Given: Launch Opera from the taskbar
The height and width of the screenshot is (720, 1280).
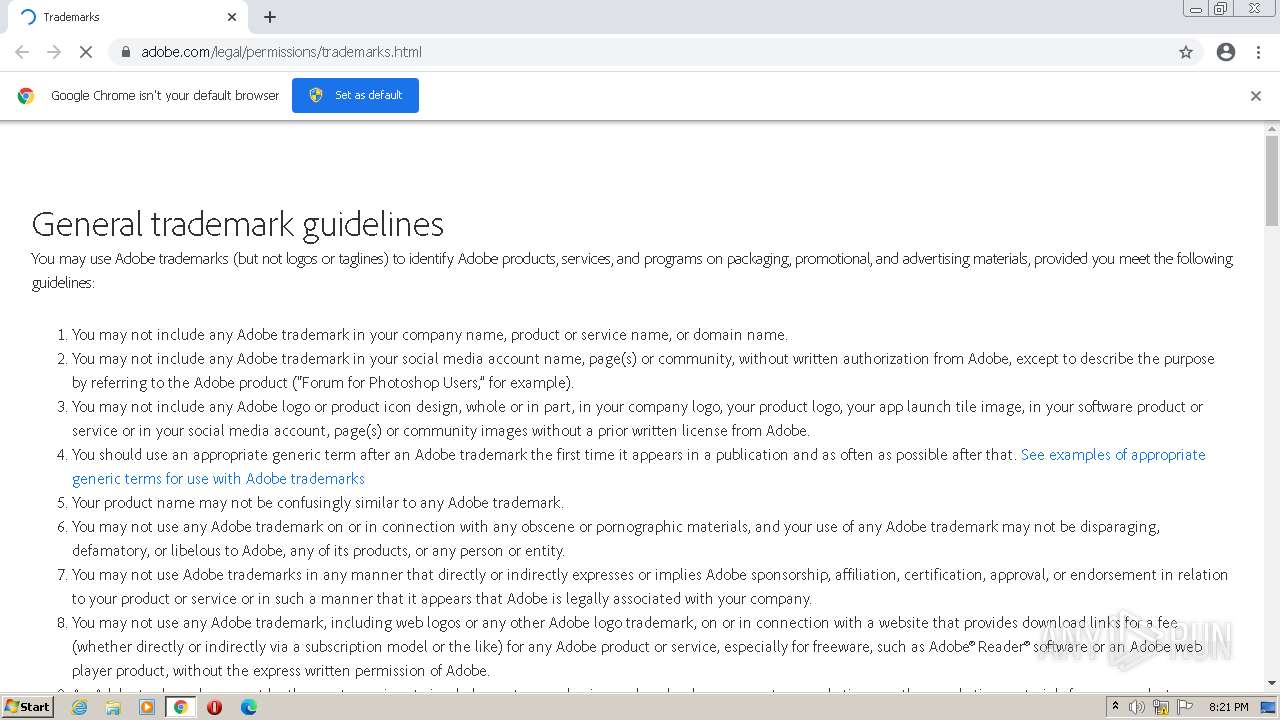Looking at the screenshot, I should coord(214,707).
